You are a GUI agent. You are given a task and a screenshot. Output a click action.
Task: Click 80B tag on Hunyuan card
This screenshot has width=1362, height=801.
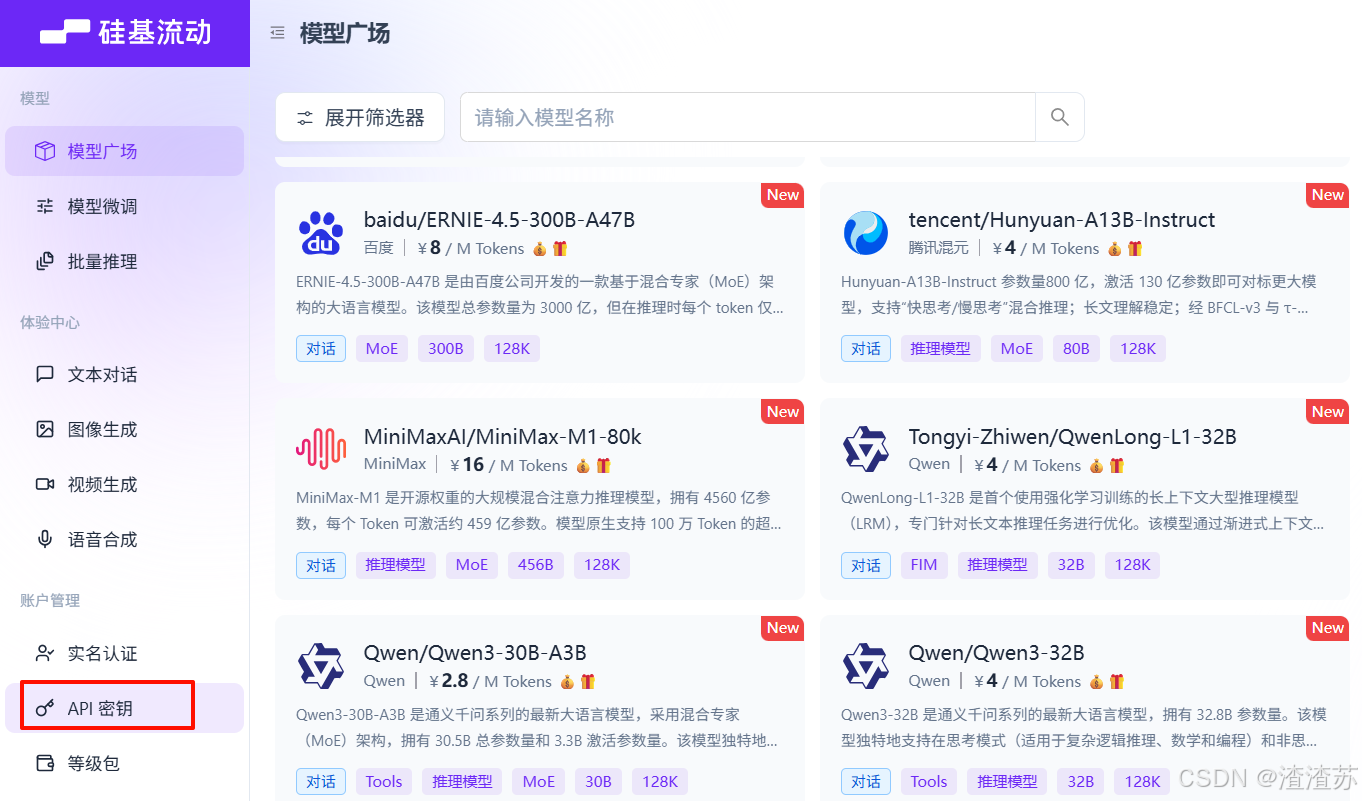click(x=1076, y=348)
